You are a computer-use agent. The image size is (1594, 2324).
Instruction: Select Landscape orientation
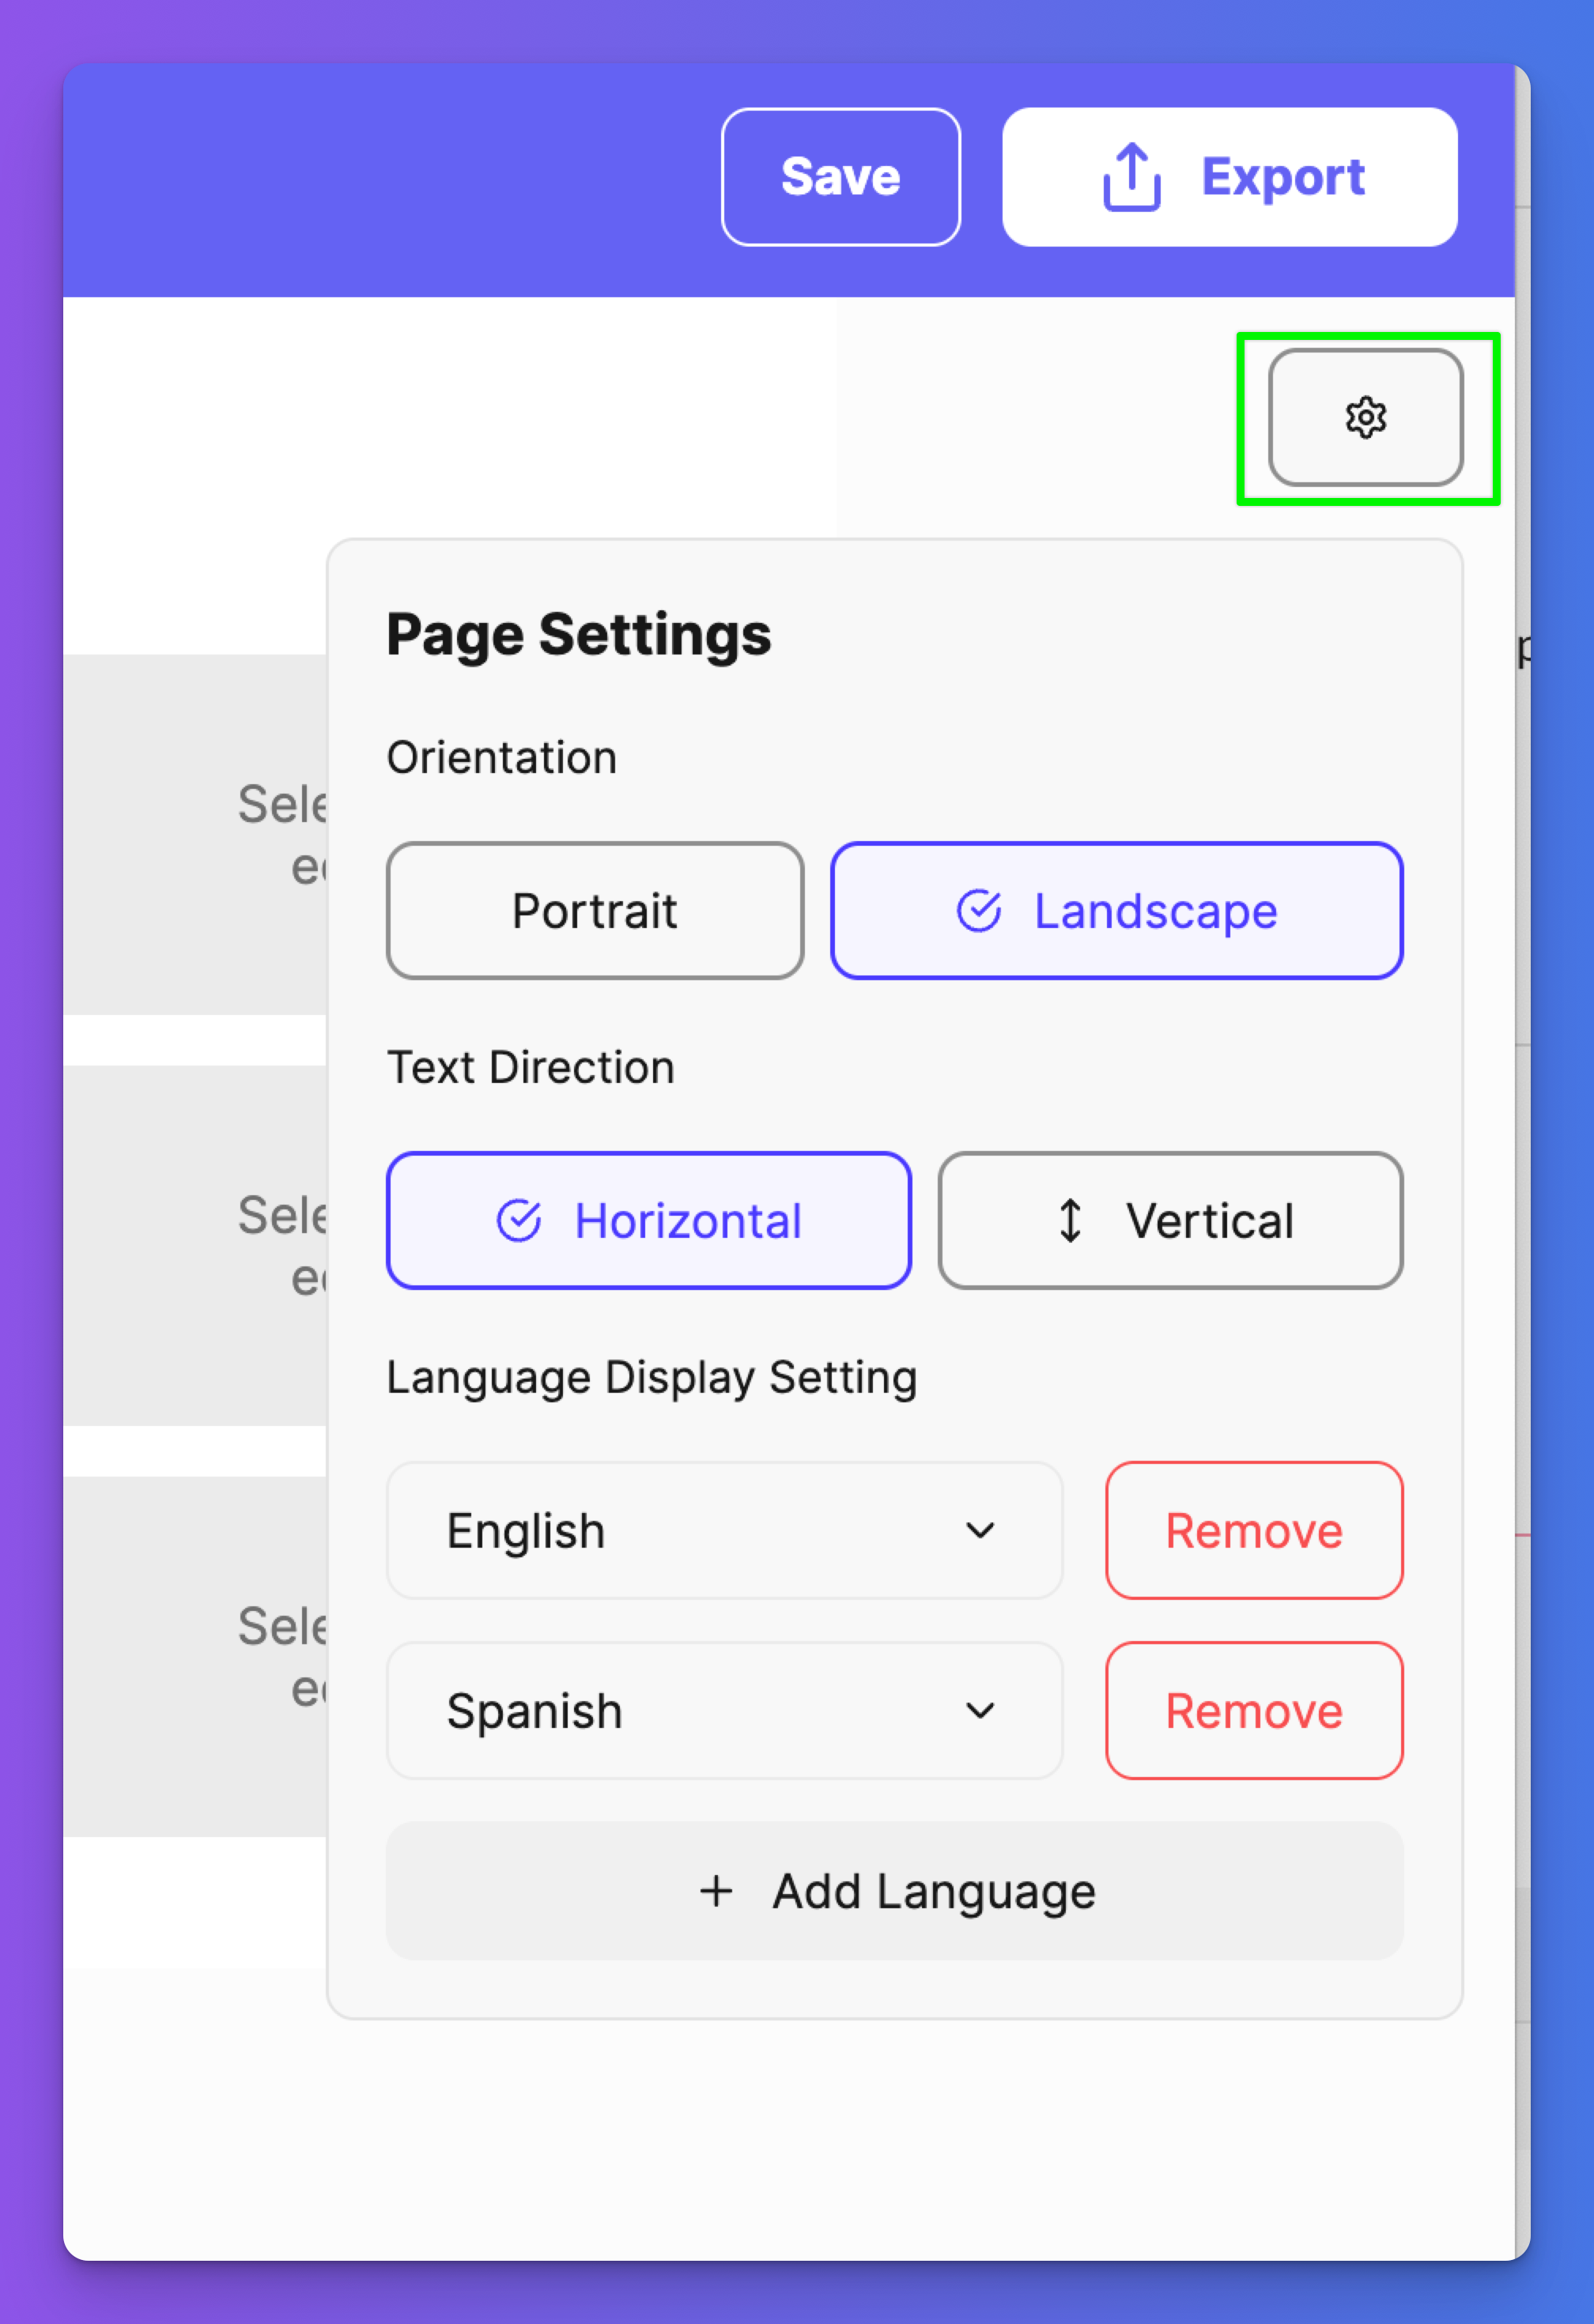(1117, 911)
